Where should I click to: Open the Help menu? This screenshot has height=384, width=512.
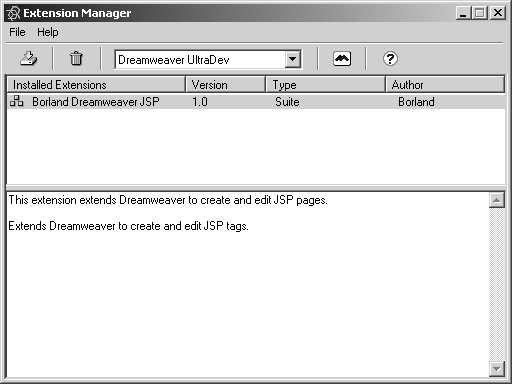click(x=48, y=32)
